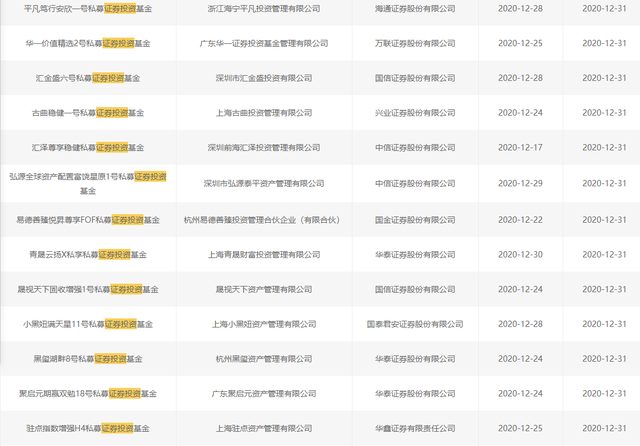Open the 易德善臻悦昇尊享FOF私募证券投资基金 fund name
The image size is (640, 446).
click(88, 220)
